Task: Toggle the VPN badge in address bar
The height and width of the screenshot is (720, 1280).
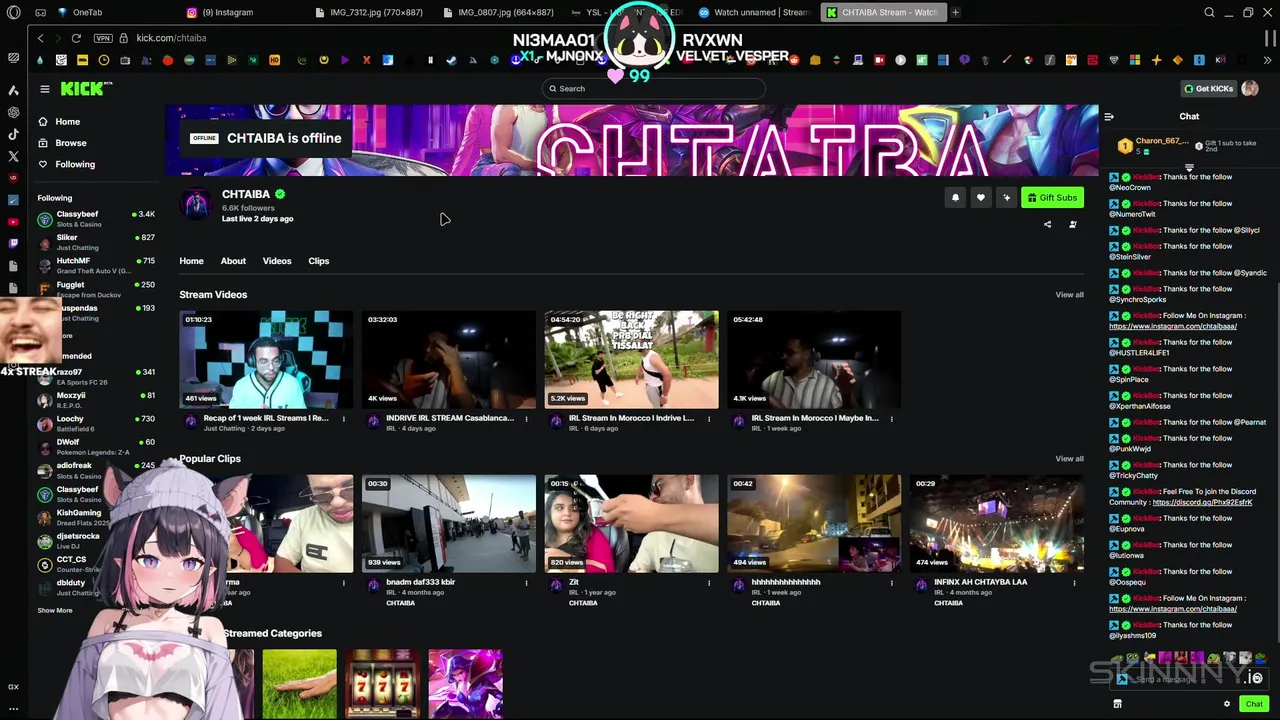Action: tap(103, 38)
